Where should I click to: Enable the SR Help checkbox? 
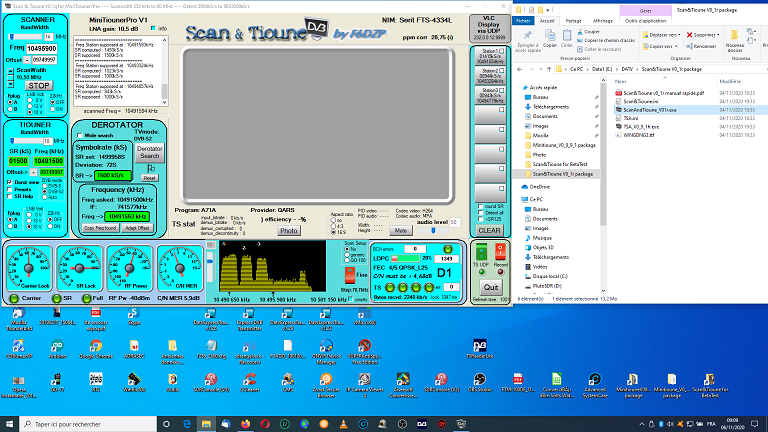pos(9,196)
